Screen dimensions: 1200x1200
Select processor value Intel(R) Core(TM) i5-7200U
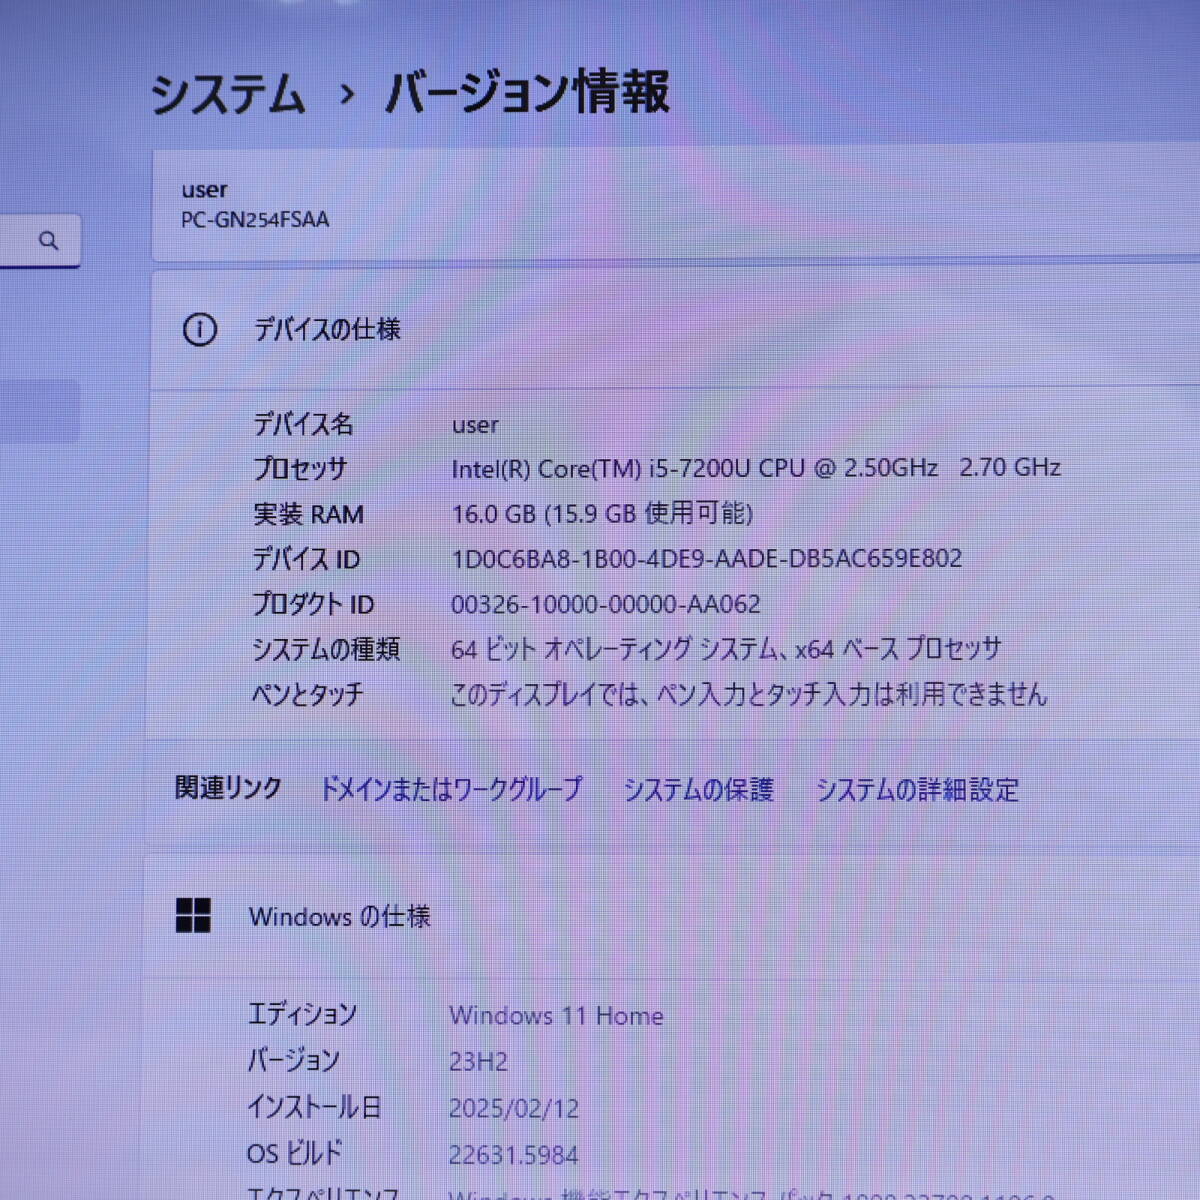tap(756, 468)
